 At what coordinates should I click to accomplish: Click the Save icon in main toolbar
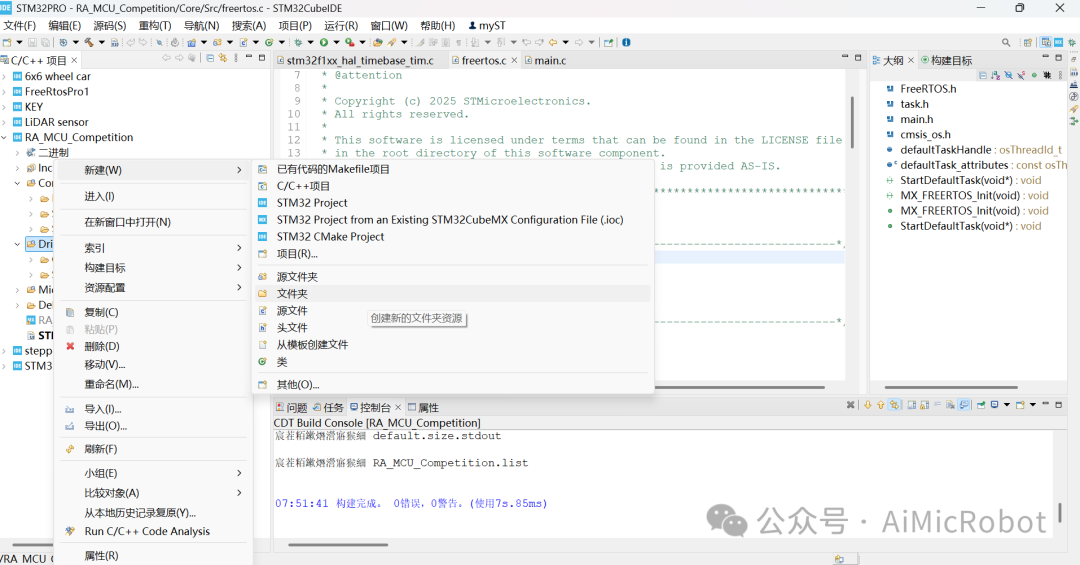(32, 42)
